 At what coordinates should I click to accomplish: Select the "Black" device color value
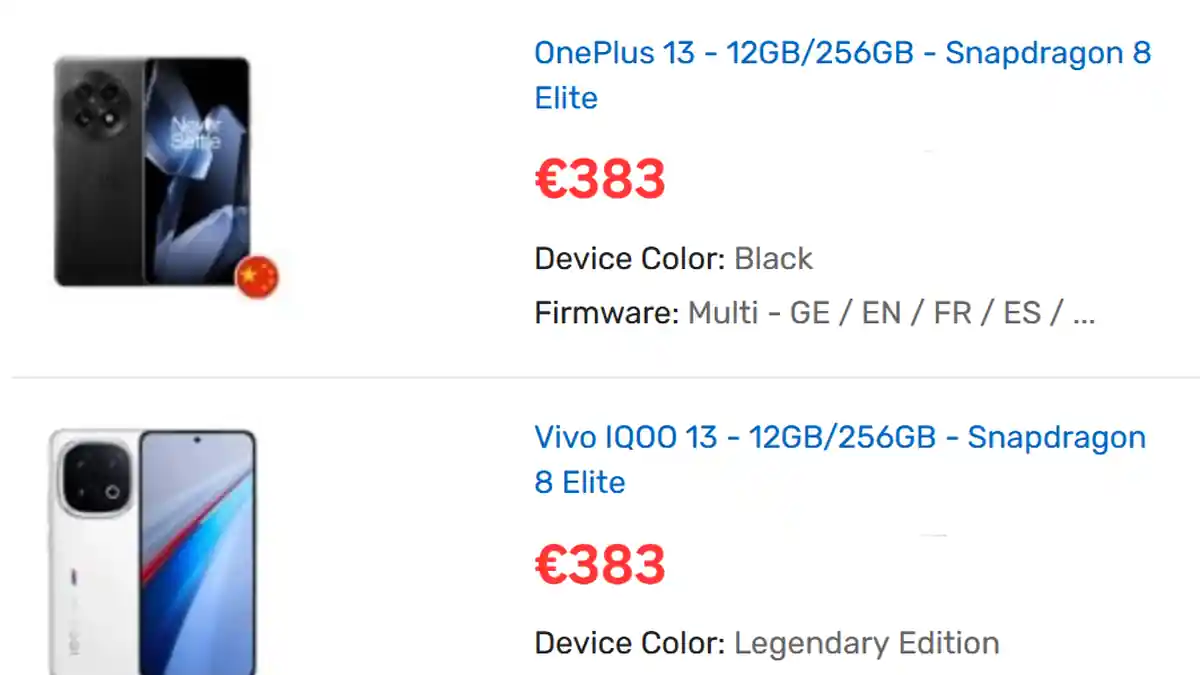point(773,259)
